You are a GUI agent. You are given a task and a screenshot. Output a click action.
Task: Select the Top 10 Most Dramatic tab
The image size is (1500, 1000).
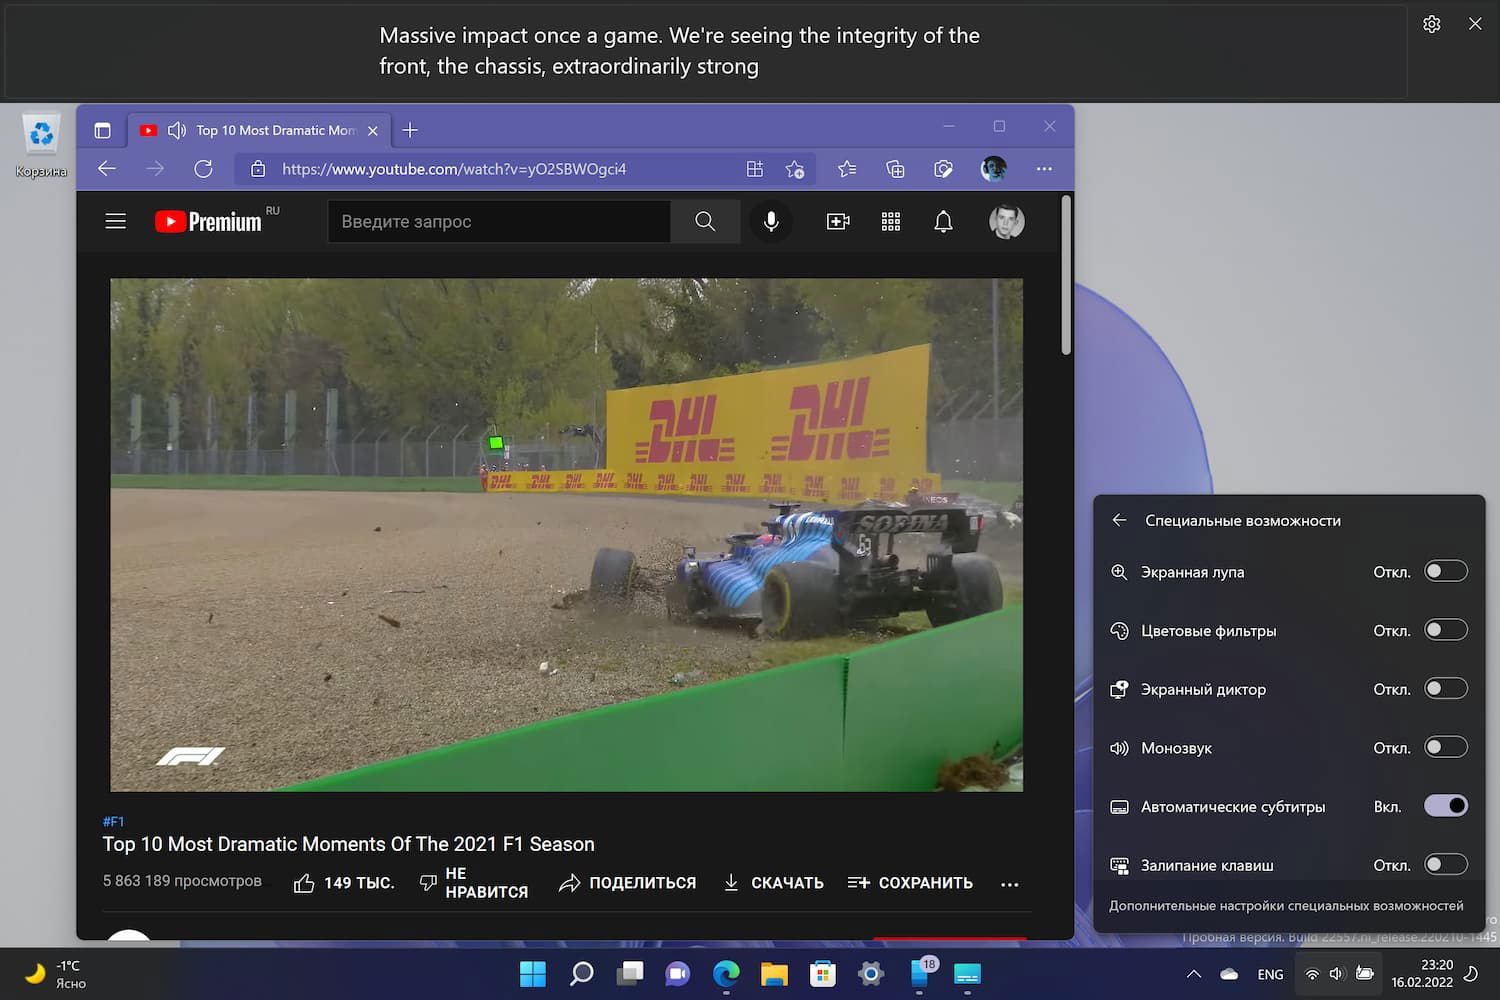click(260, 130)
